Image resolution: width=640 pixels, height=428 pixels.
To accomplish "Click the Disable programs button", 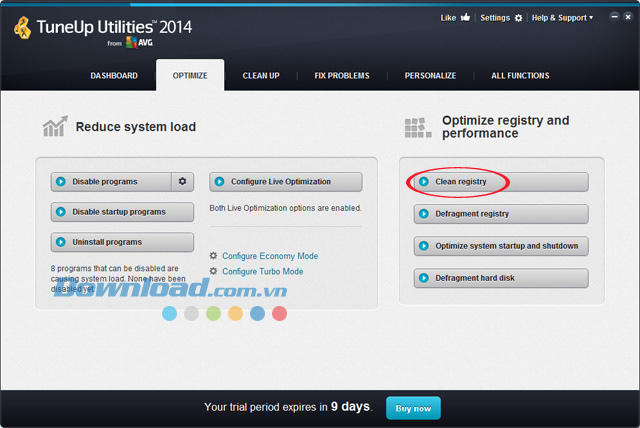I will 111,182.
